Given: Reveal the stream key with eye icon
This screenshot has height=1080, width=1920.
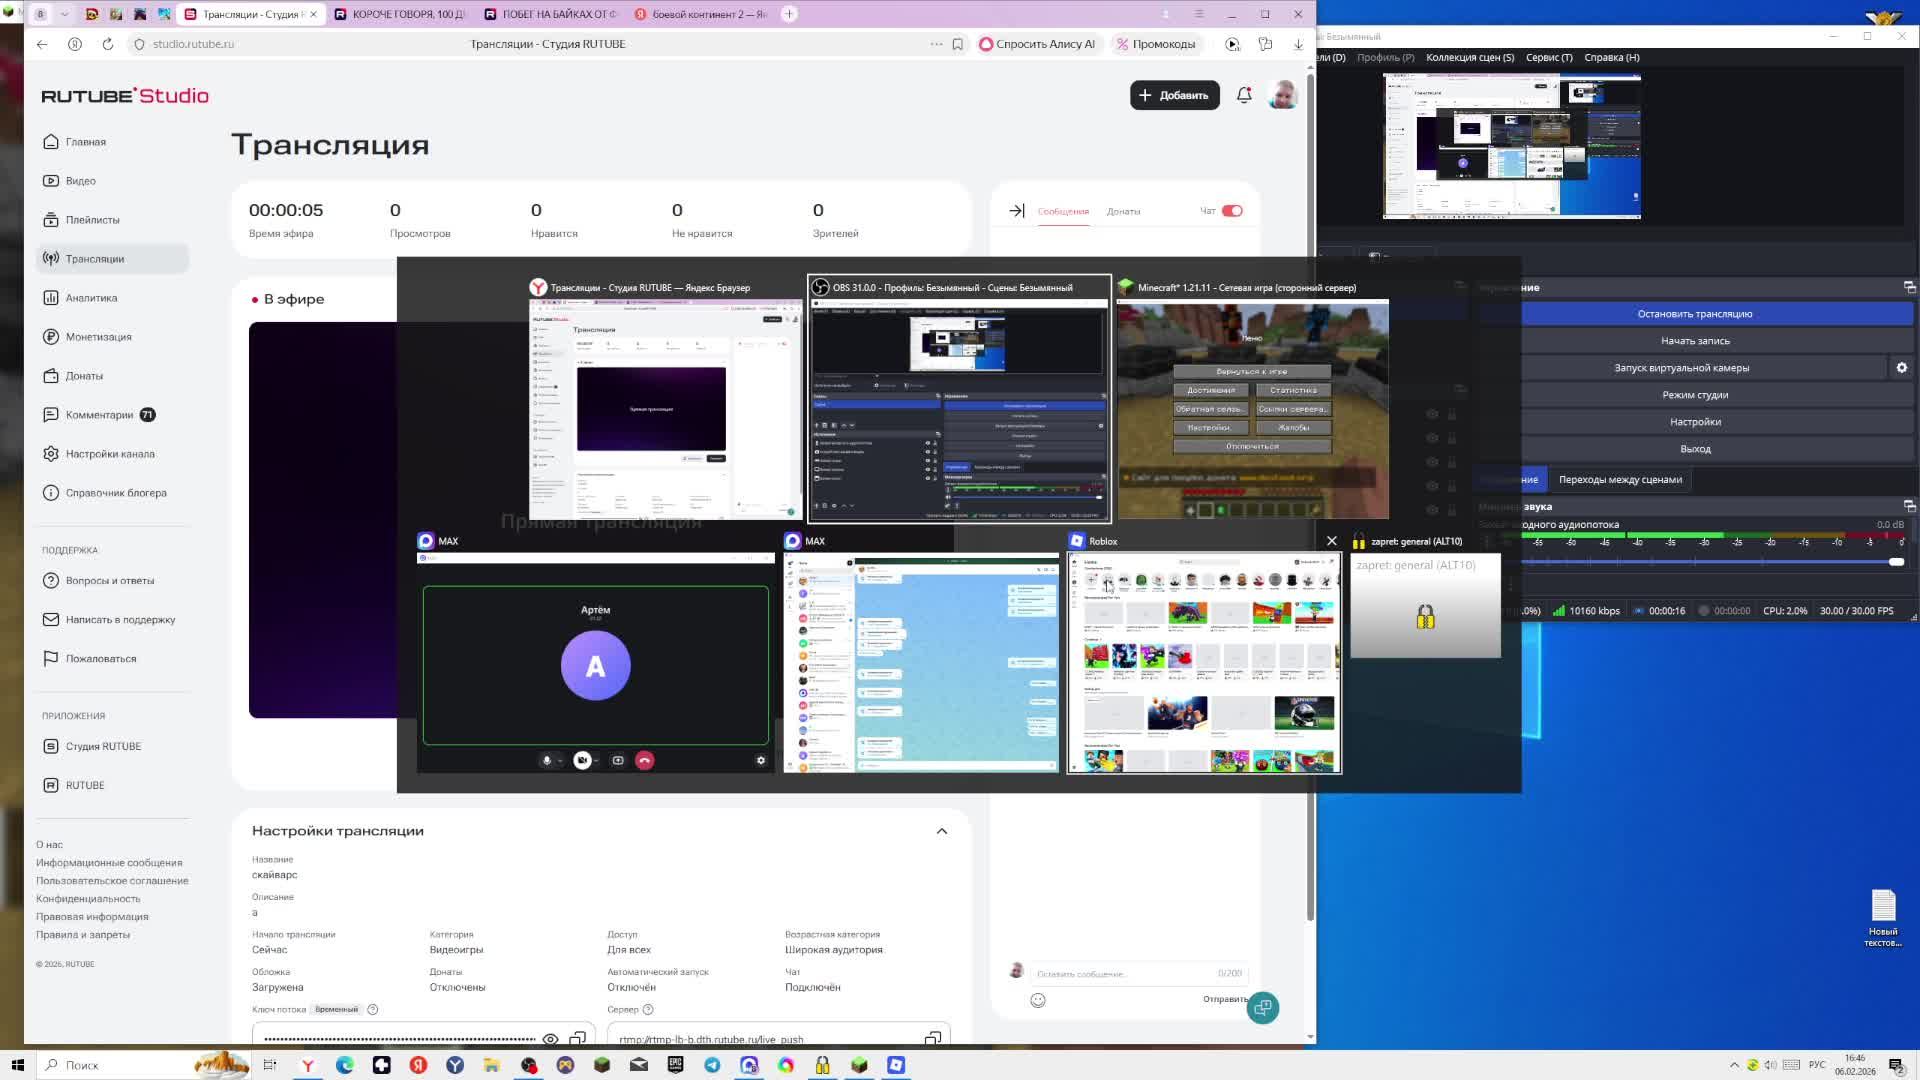Looking at the screenshot, I should 550,1038.
